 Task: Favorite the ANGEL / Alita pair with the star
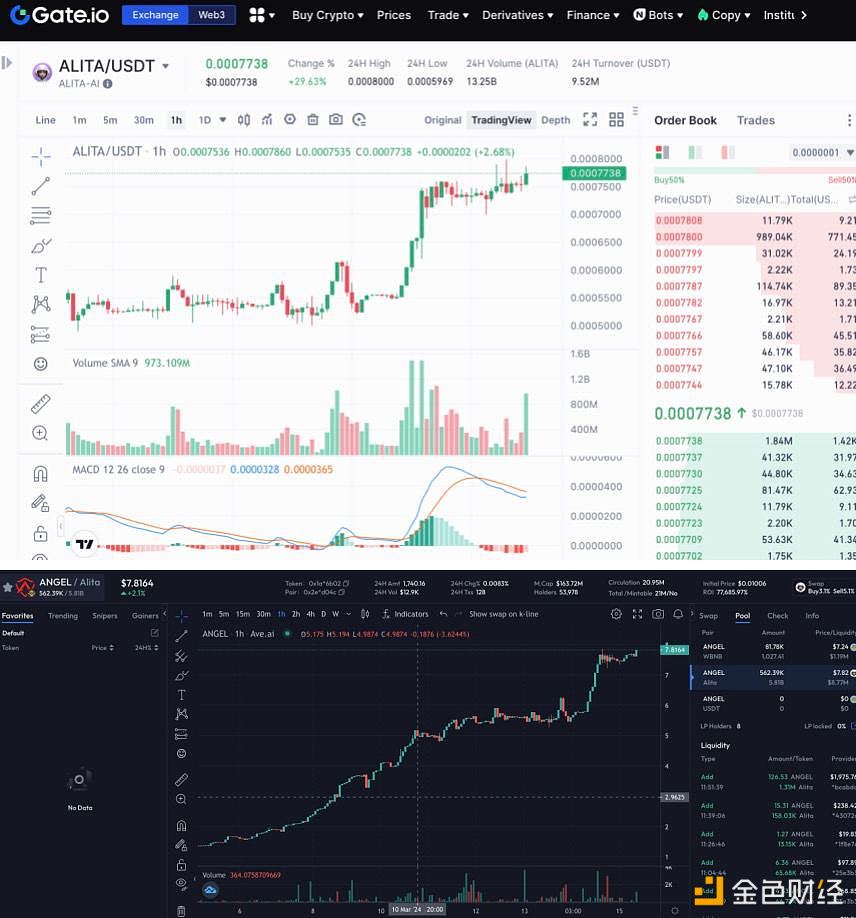pos(8,587)
